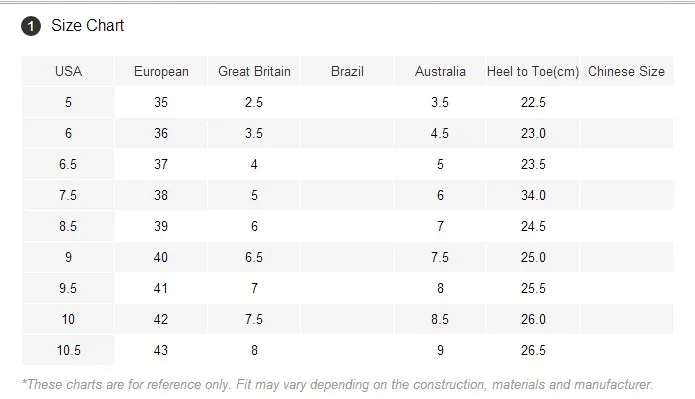
Task: Click the European column header
Action: tap(161, 71)
